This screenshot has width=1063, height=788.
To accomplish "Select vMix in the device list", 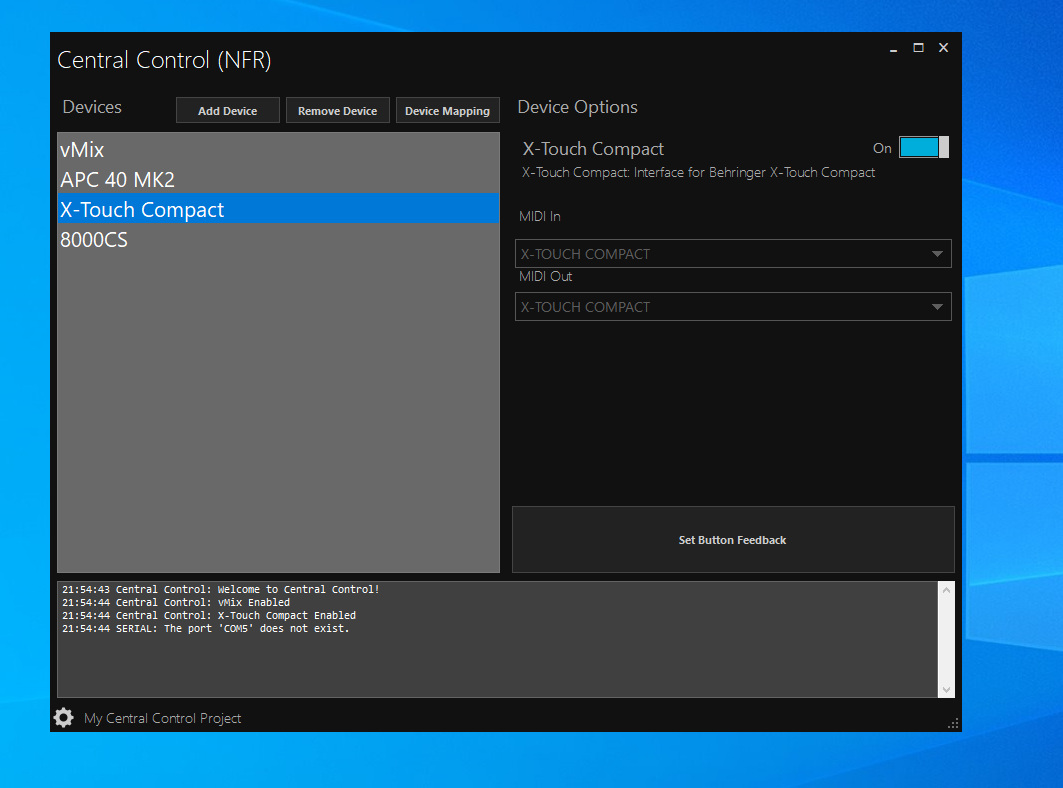I will tap(82, 150).
